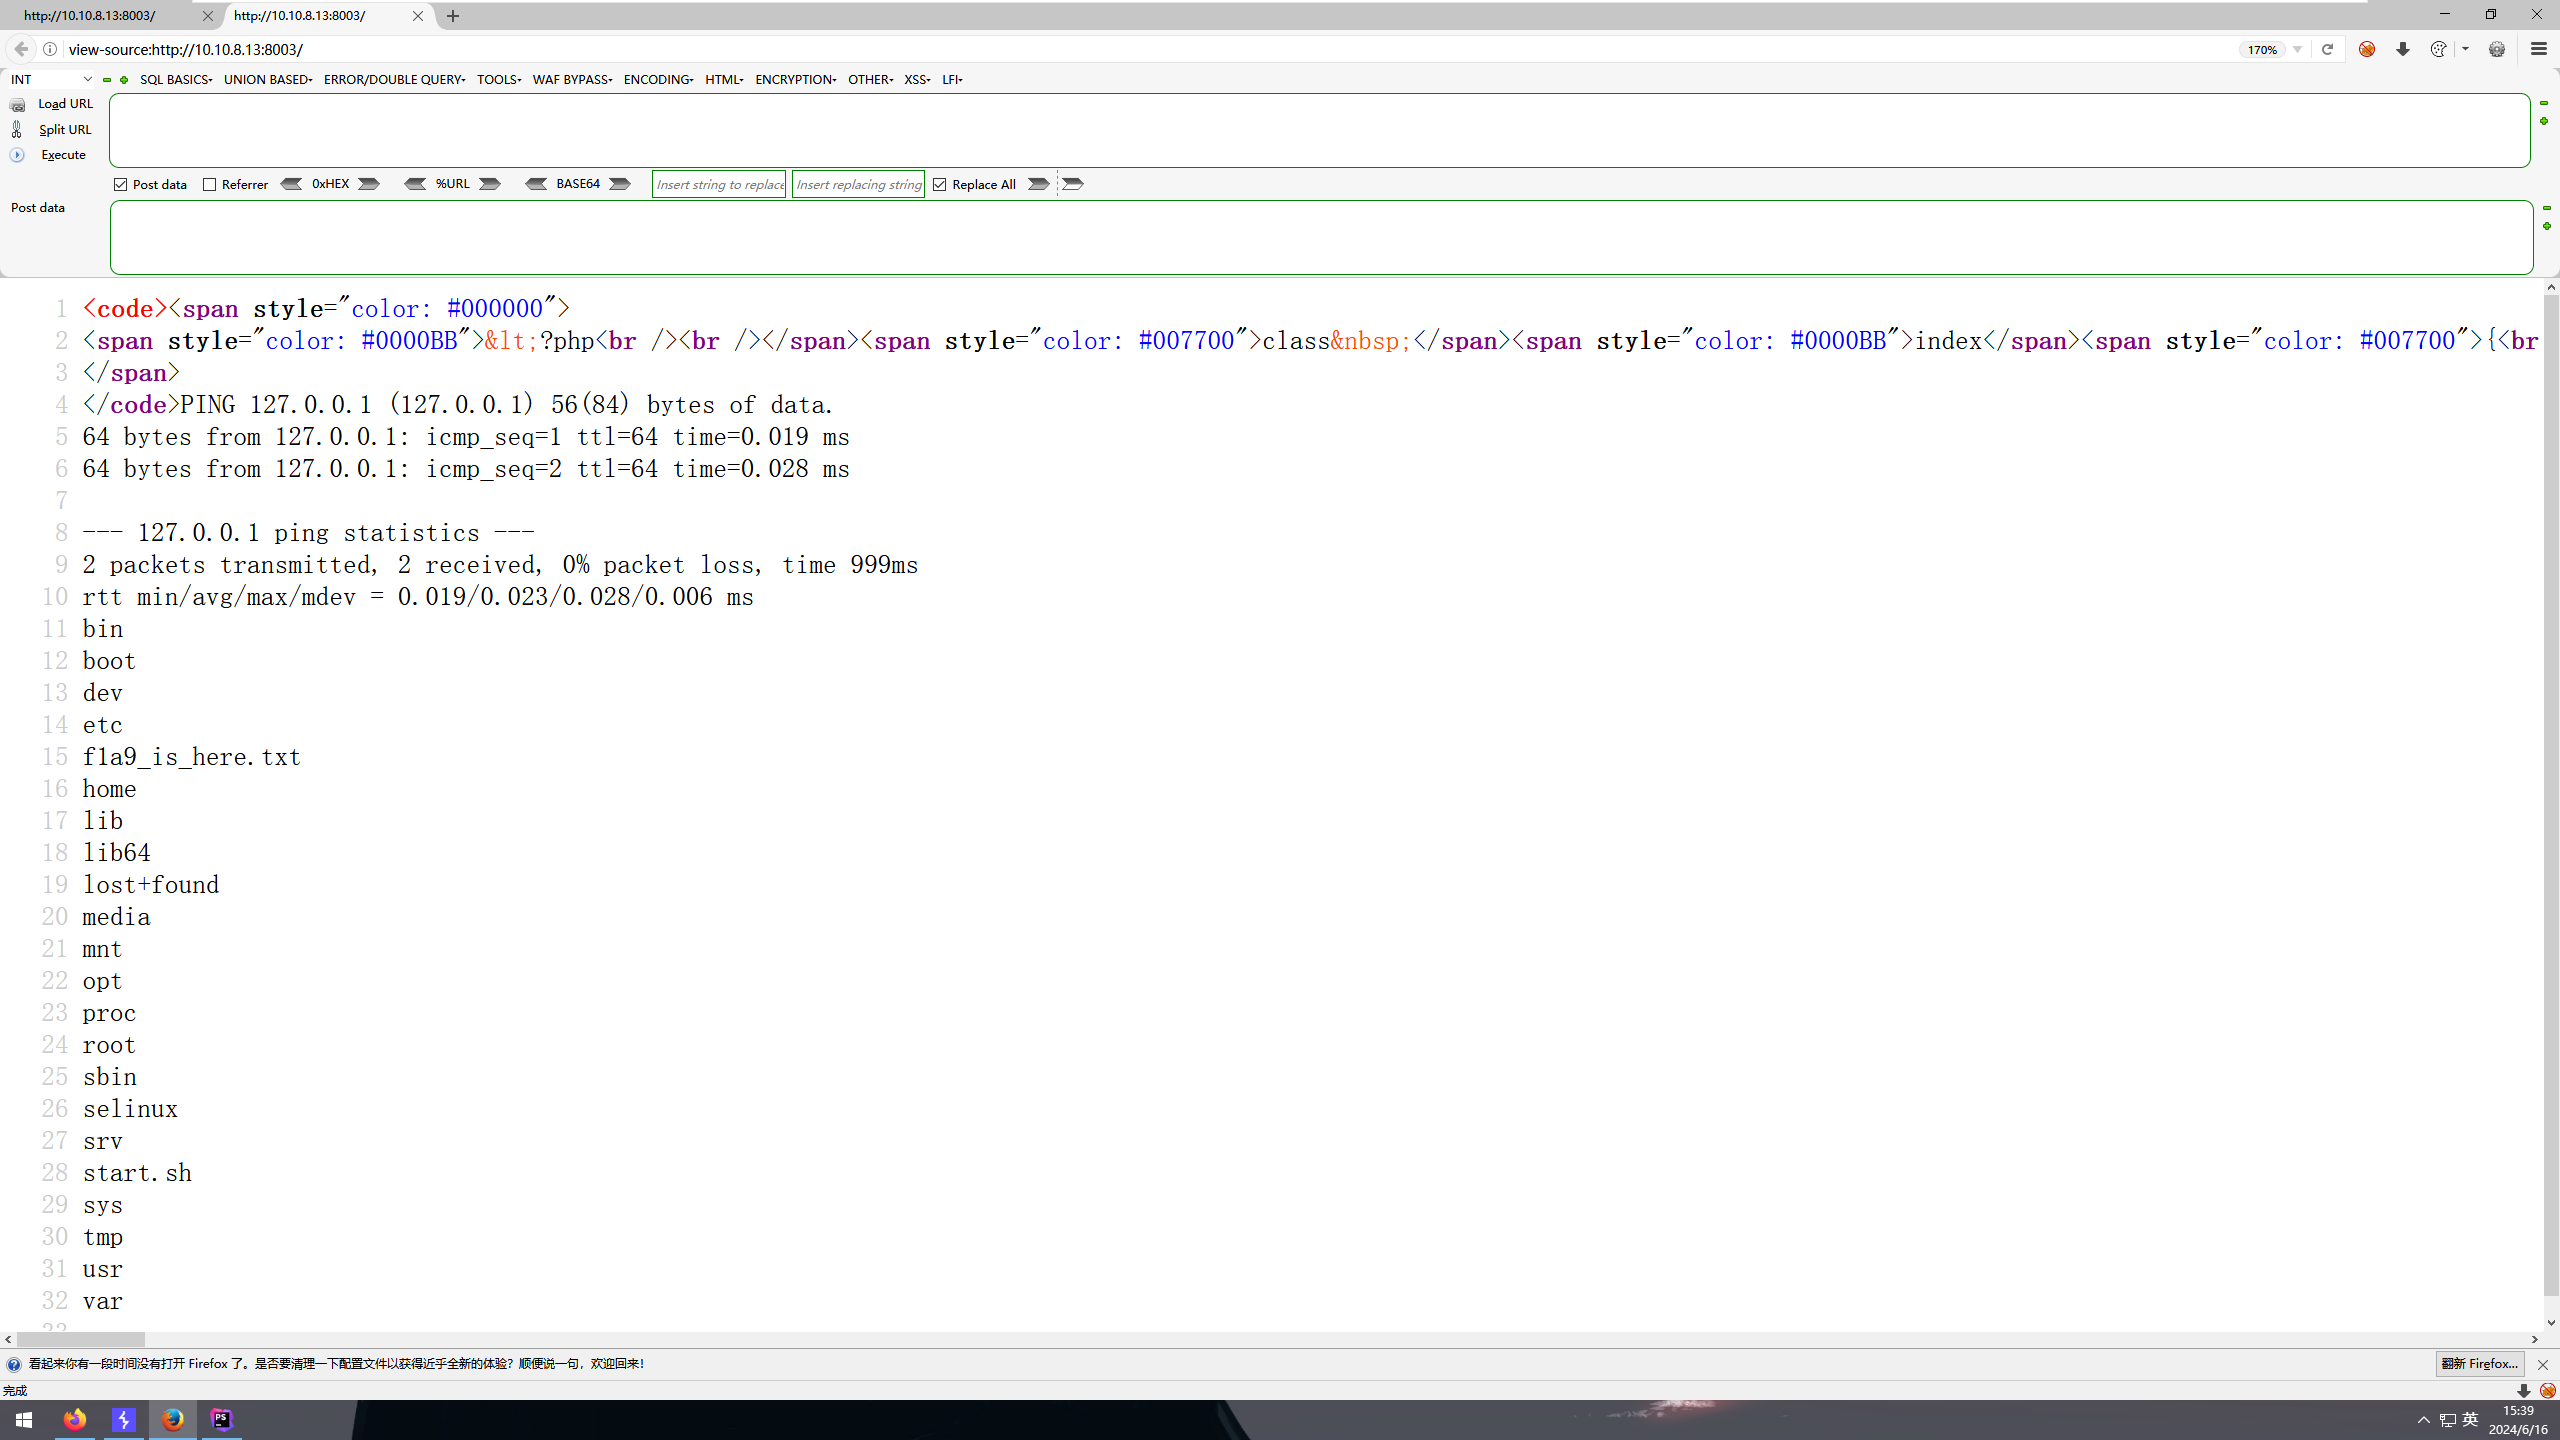Reset zoom via the 170% badge

pos(2262,49)
